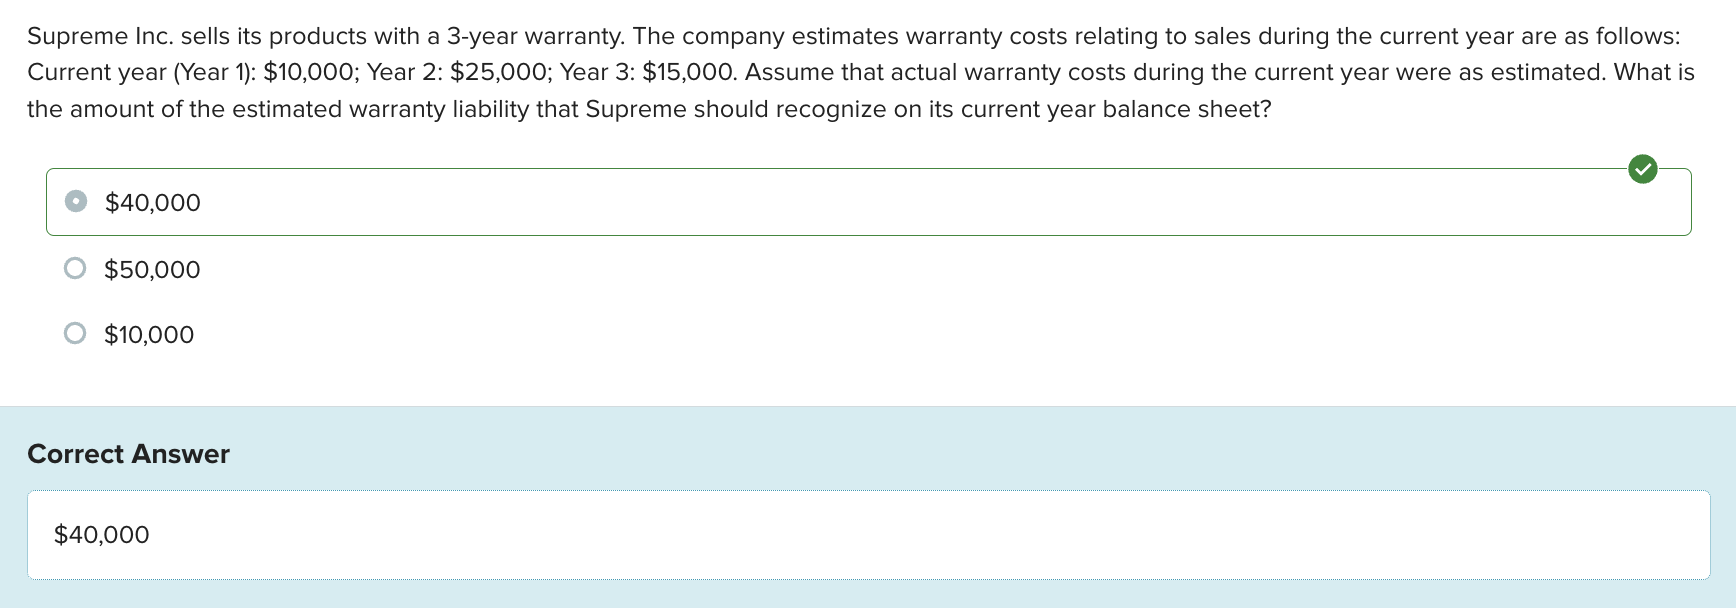
Task: Click the selected $40,000 radio button
Action: [74, 201]
